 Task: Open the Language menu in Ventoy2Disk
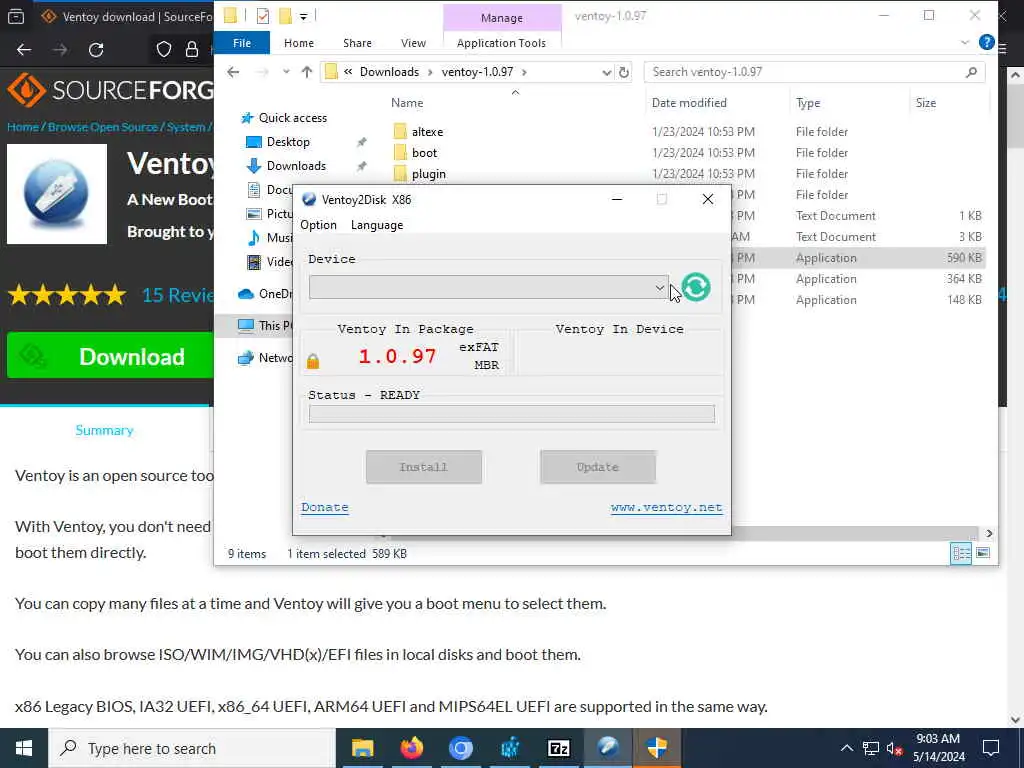pos(377,225)
